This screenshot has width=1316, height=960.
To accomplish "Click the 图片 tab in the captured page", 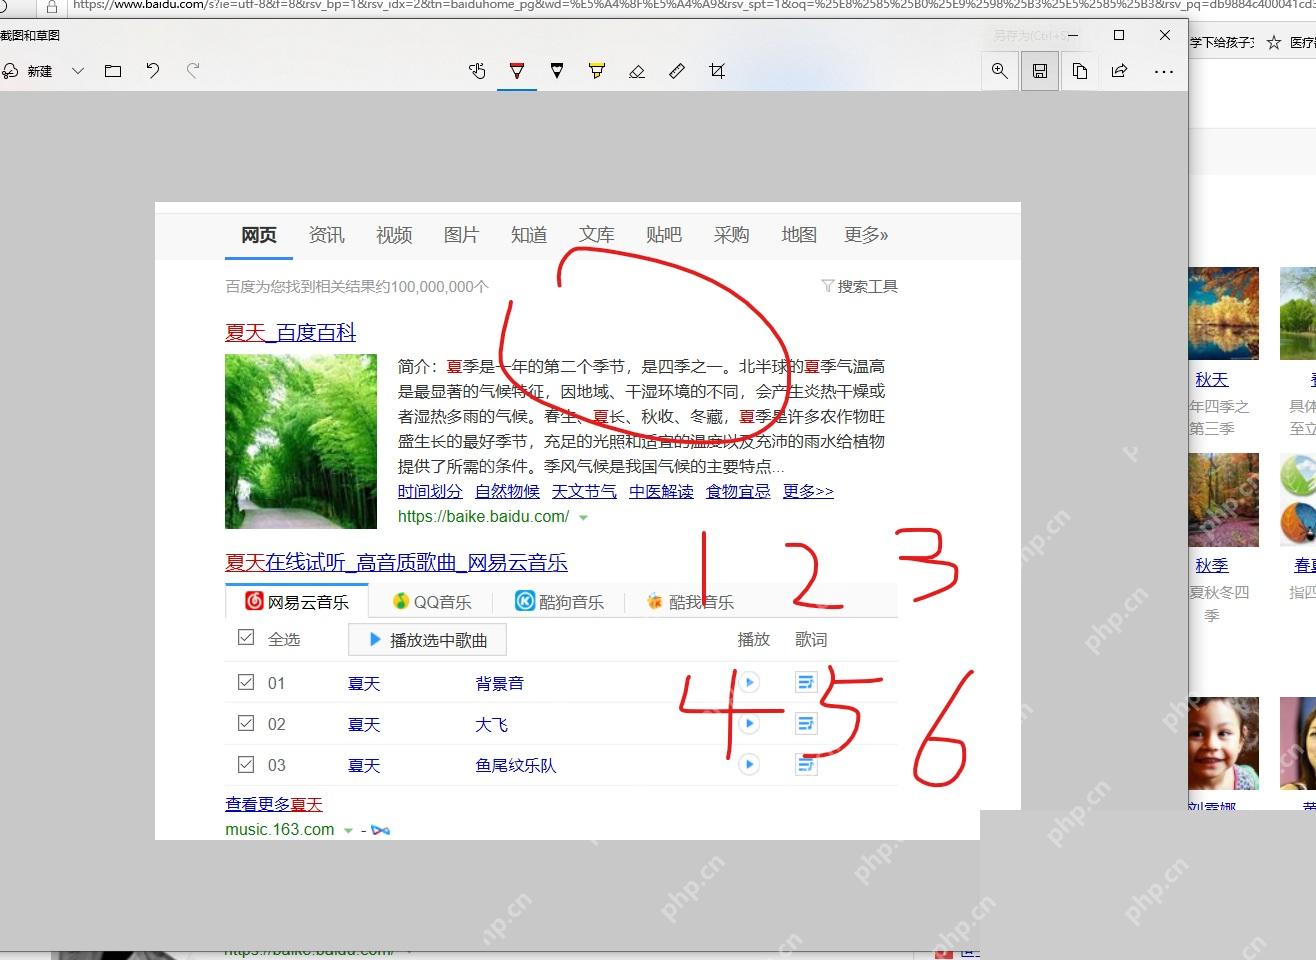I will [x=461, y=235].
